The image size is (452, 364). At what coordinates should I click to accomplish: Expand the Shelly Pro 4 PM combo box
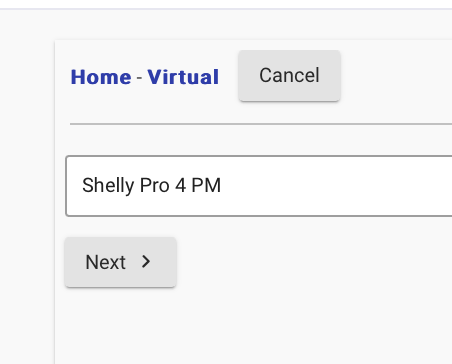click(x=259, y=186)
